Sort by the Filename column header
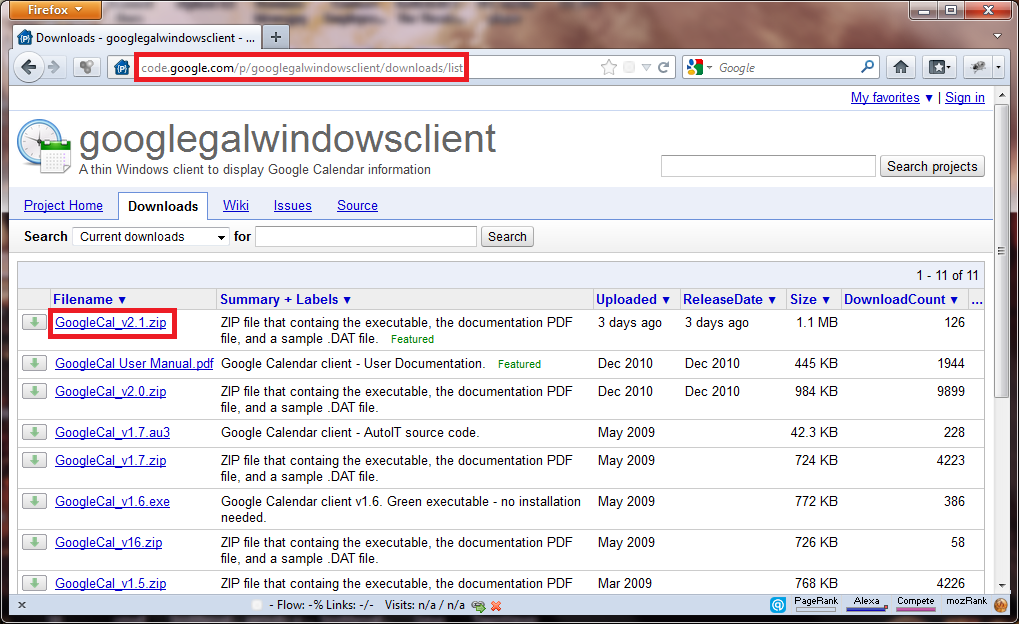The height and width of the screenshot is (624, 1019). click(x=89, y=299)
